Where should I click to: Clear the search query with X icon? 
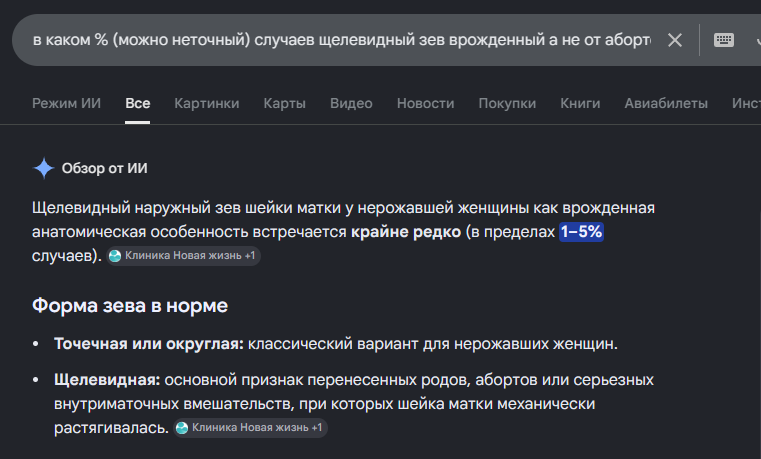675,40
